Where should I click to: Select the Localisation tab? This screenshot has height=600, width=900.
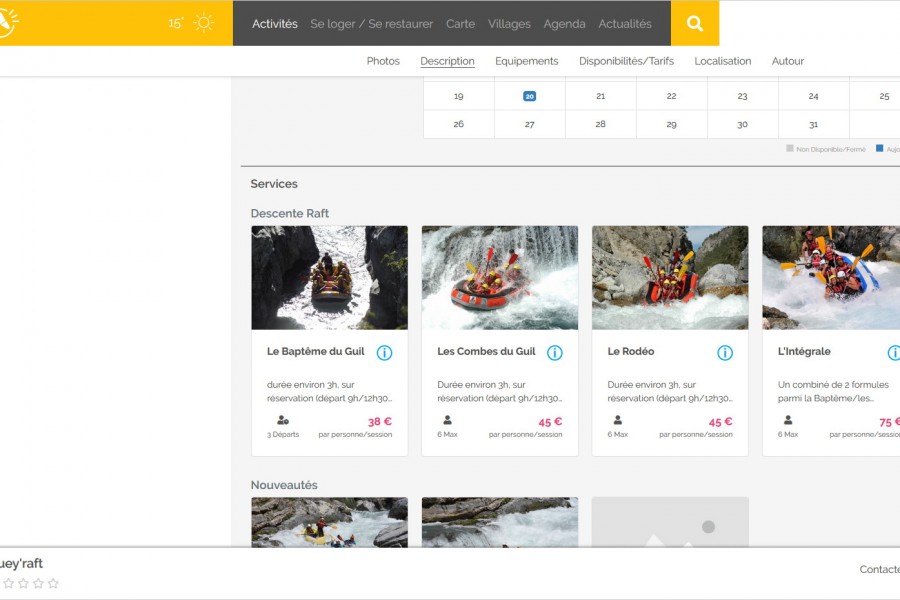pyautogui.click(x=722, y=61)
